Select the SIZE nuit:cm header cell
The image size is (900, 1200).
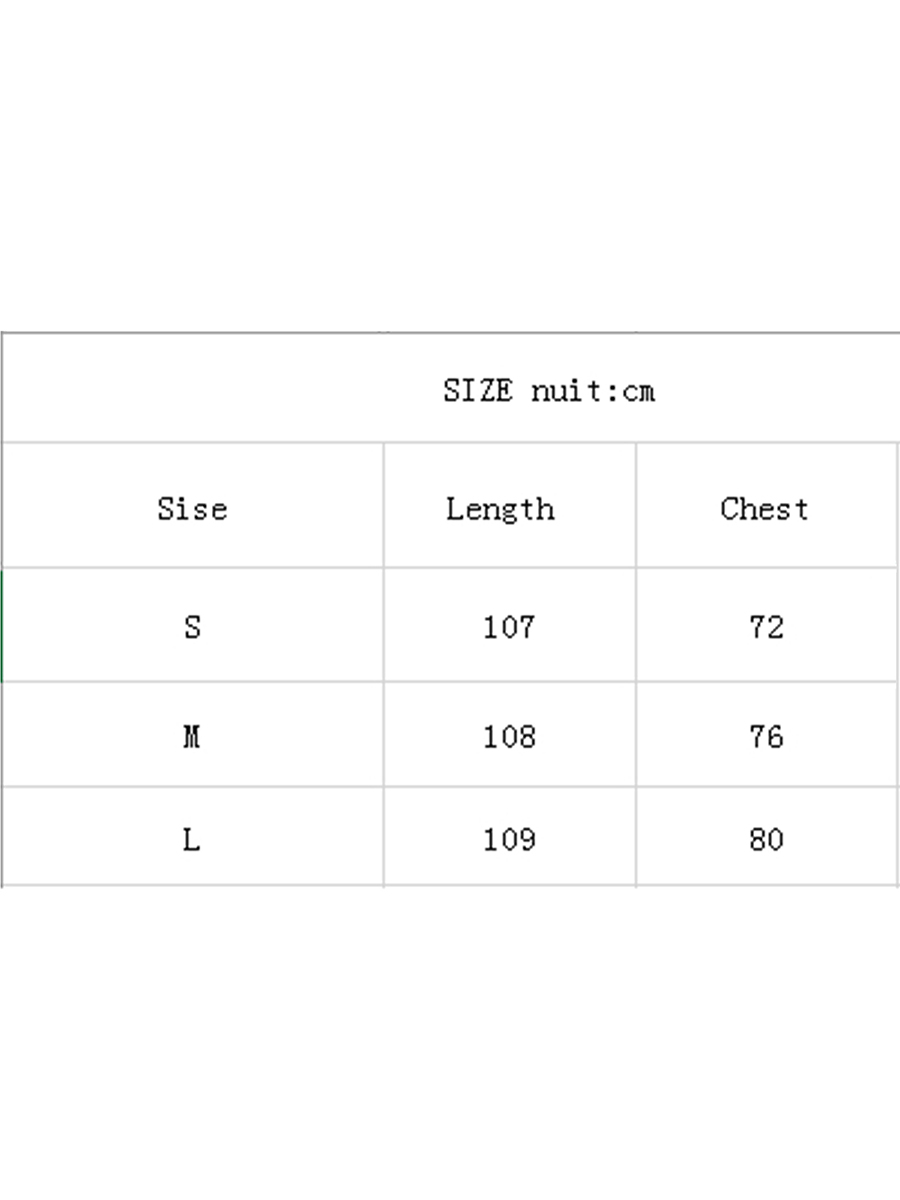(451, 388)
